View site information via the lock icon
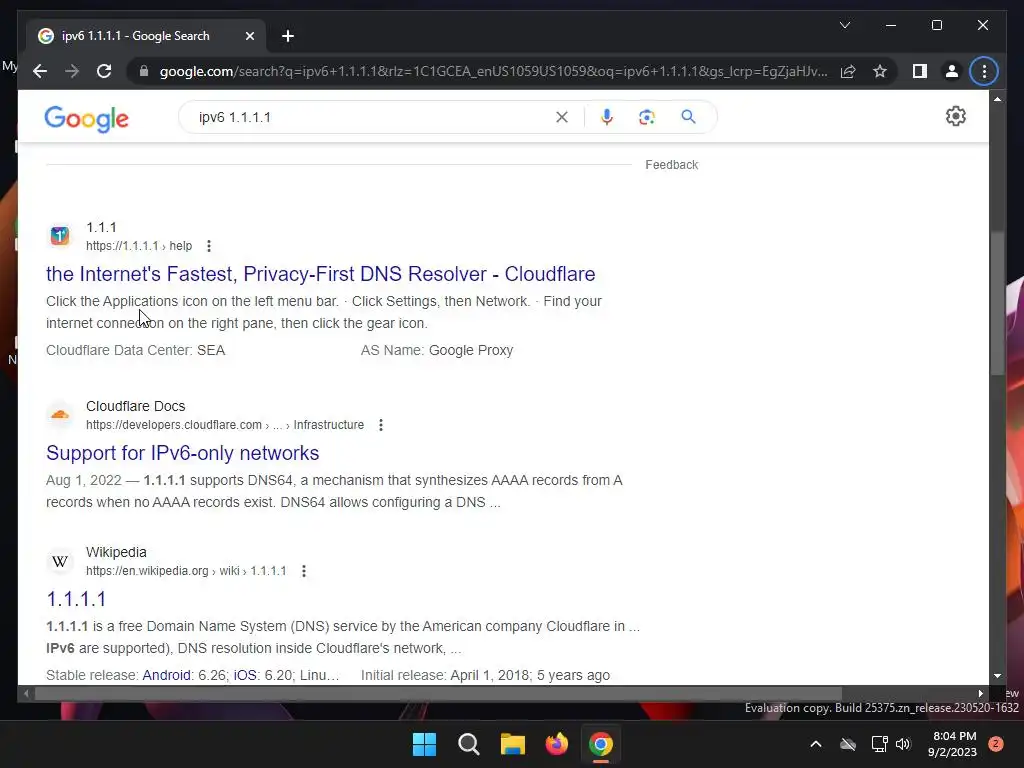1024x768 pixels. coord(144,71)
